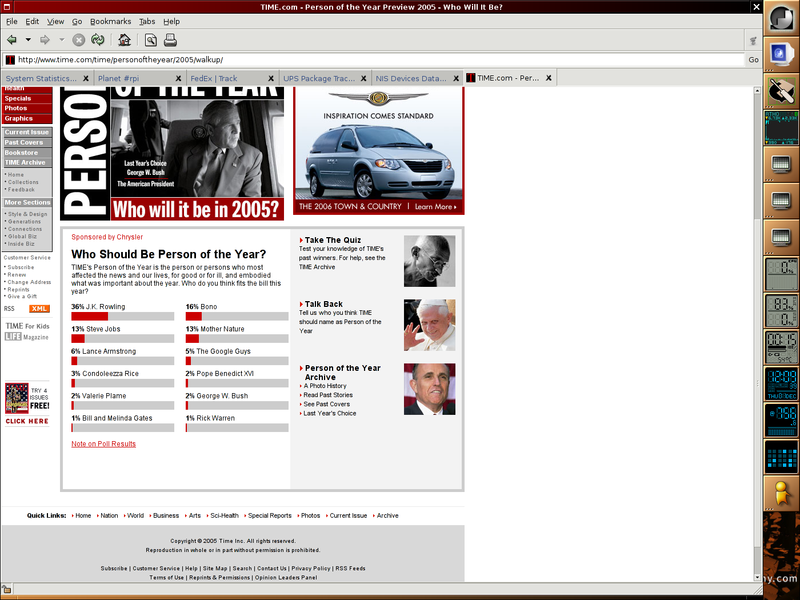Click Take The Quiz heading link
Viewport: 800px width, 600px height.
(333, 240)
